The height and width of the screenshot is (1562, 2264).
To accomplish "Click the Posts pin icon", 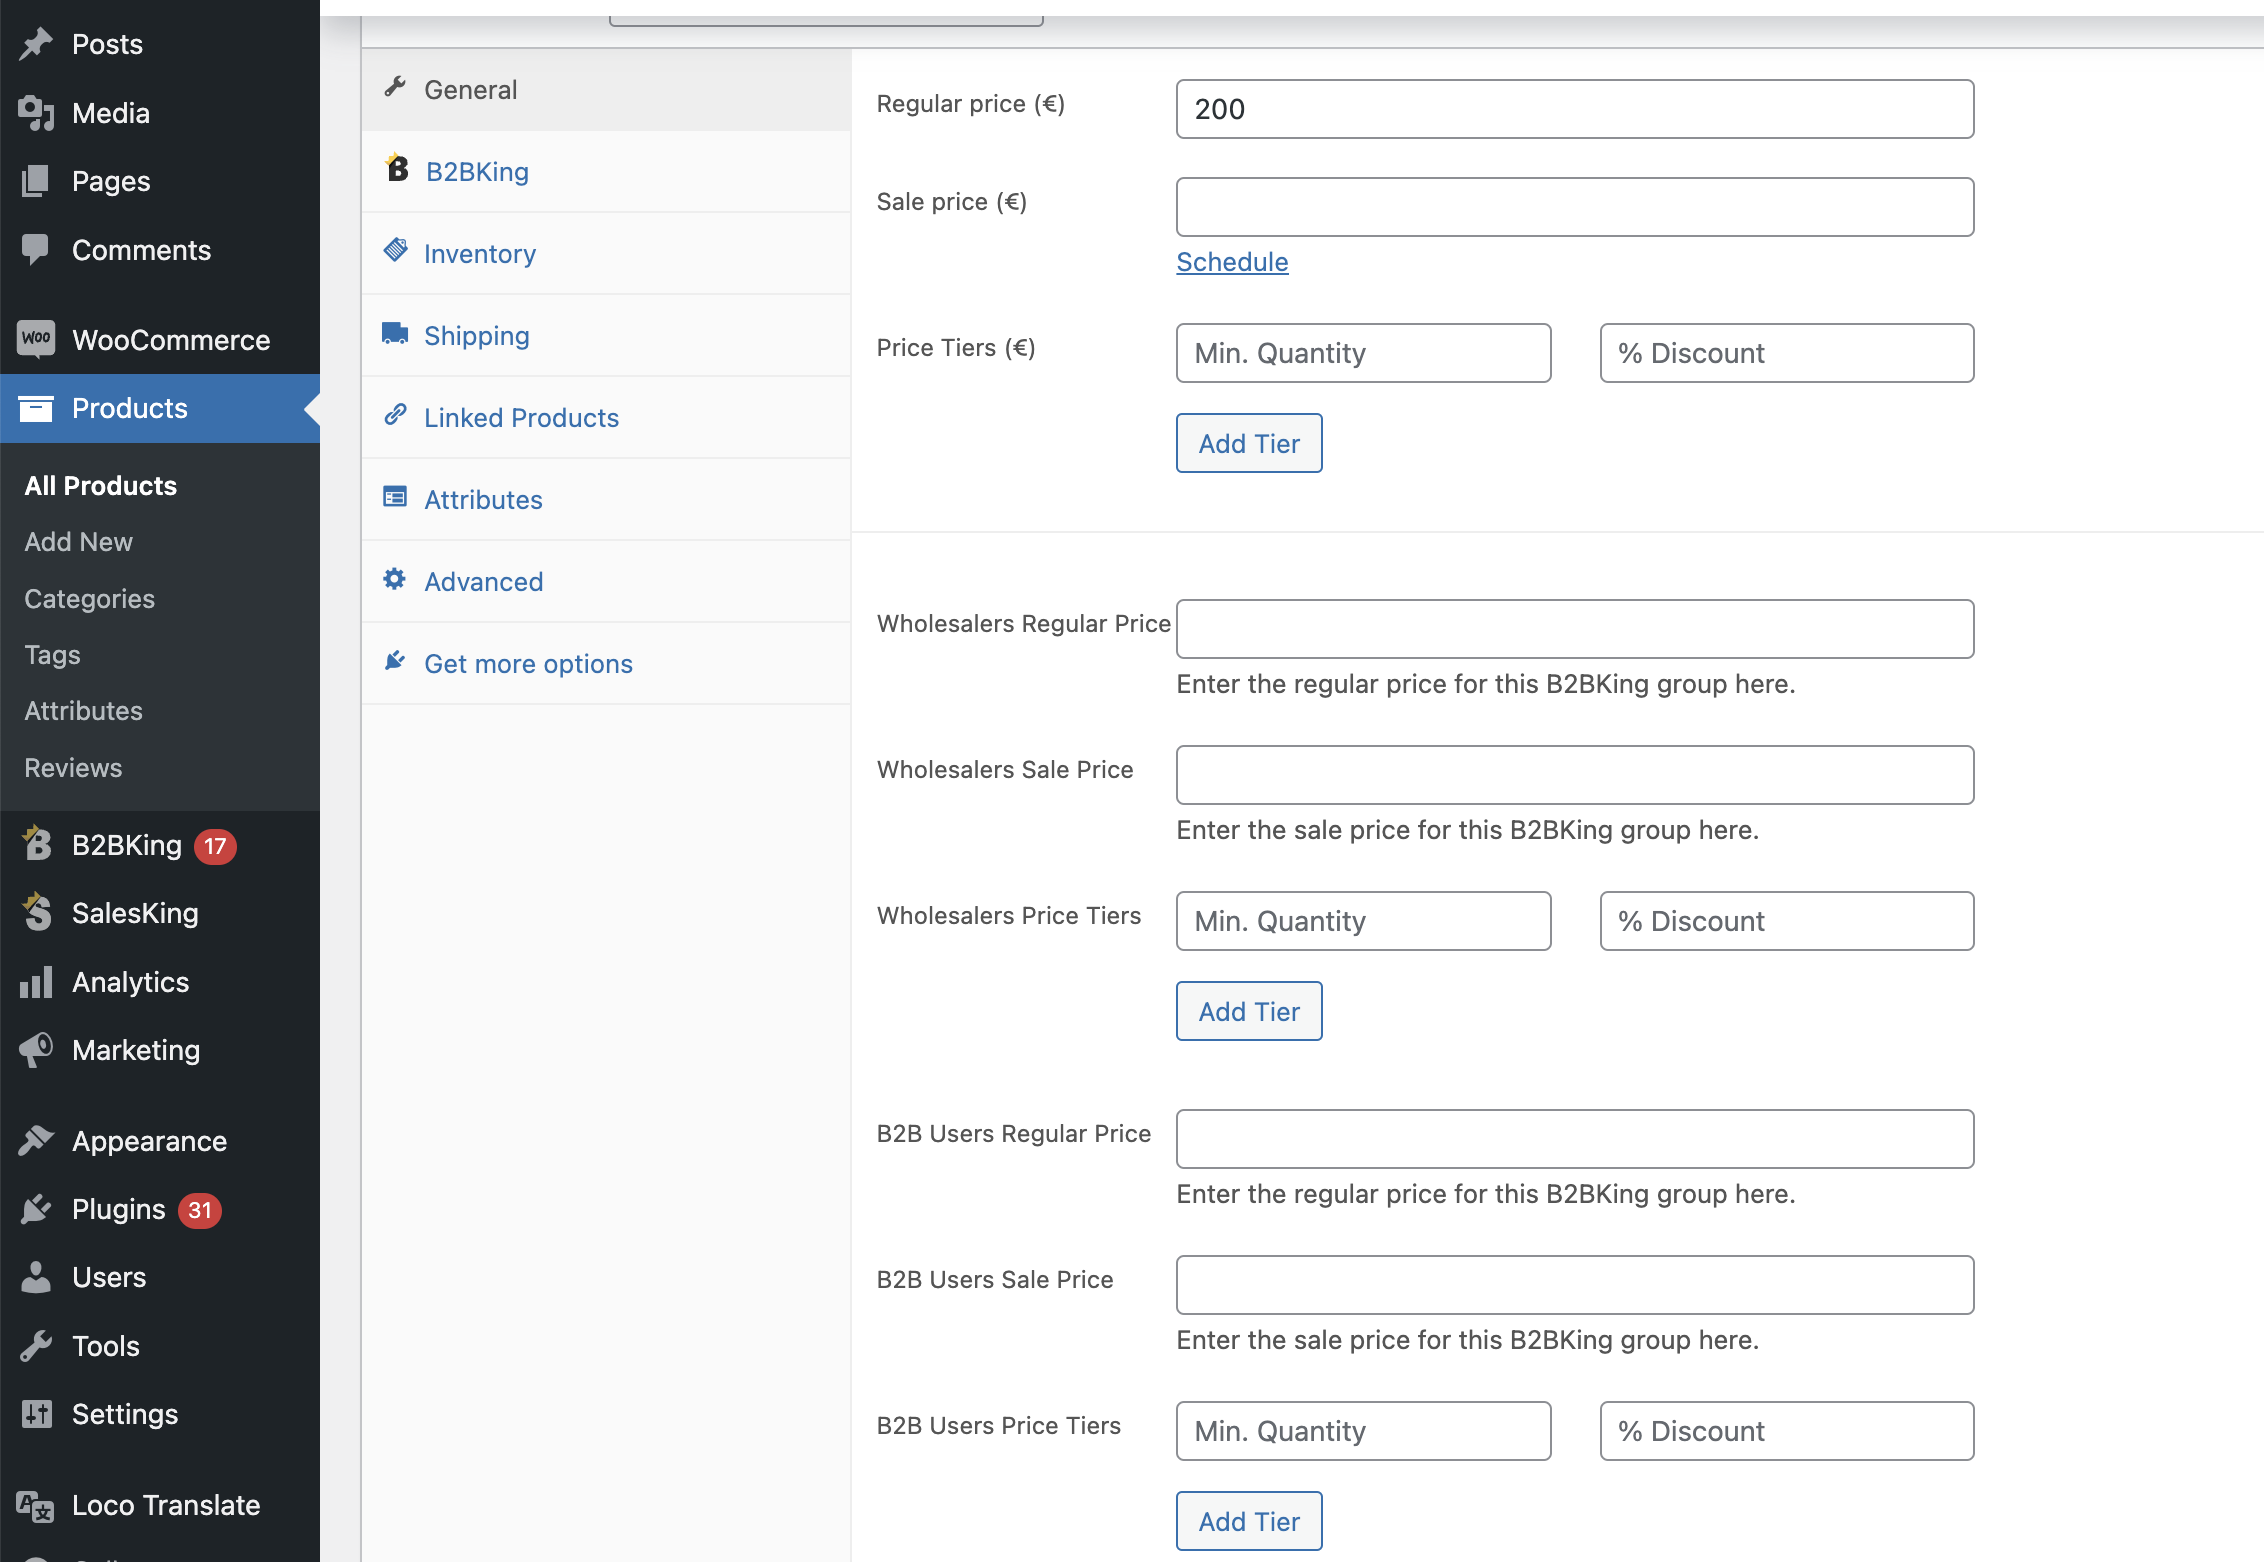I will [36, 44].
